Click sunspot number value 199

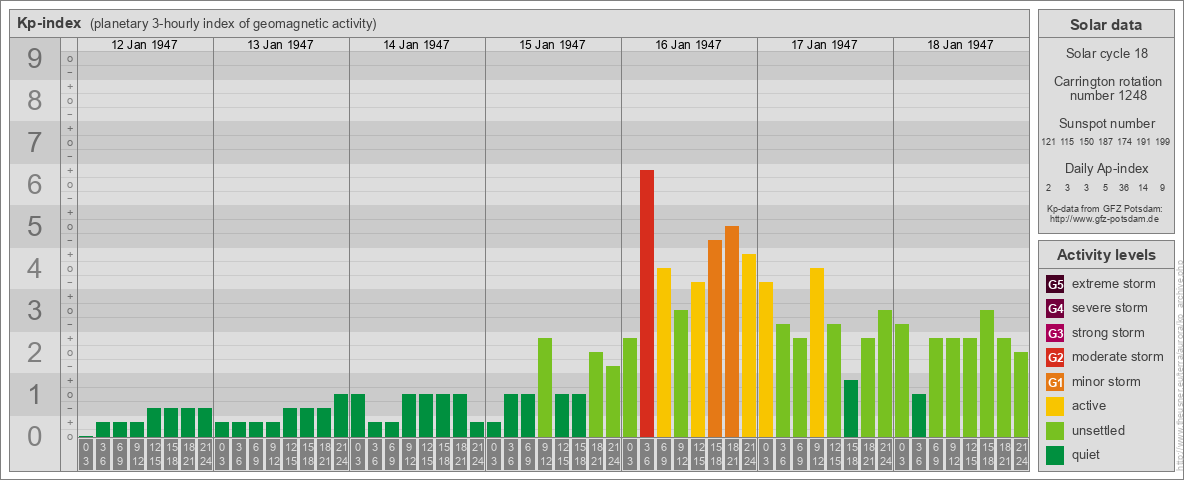click(1163, 142)
